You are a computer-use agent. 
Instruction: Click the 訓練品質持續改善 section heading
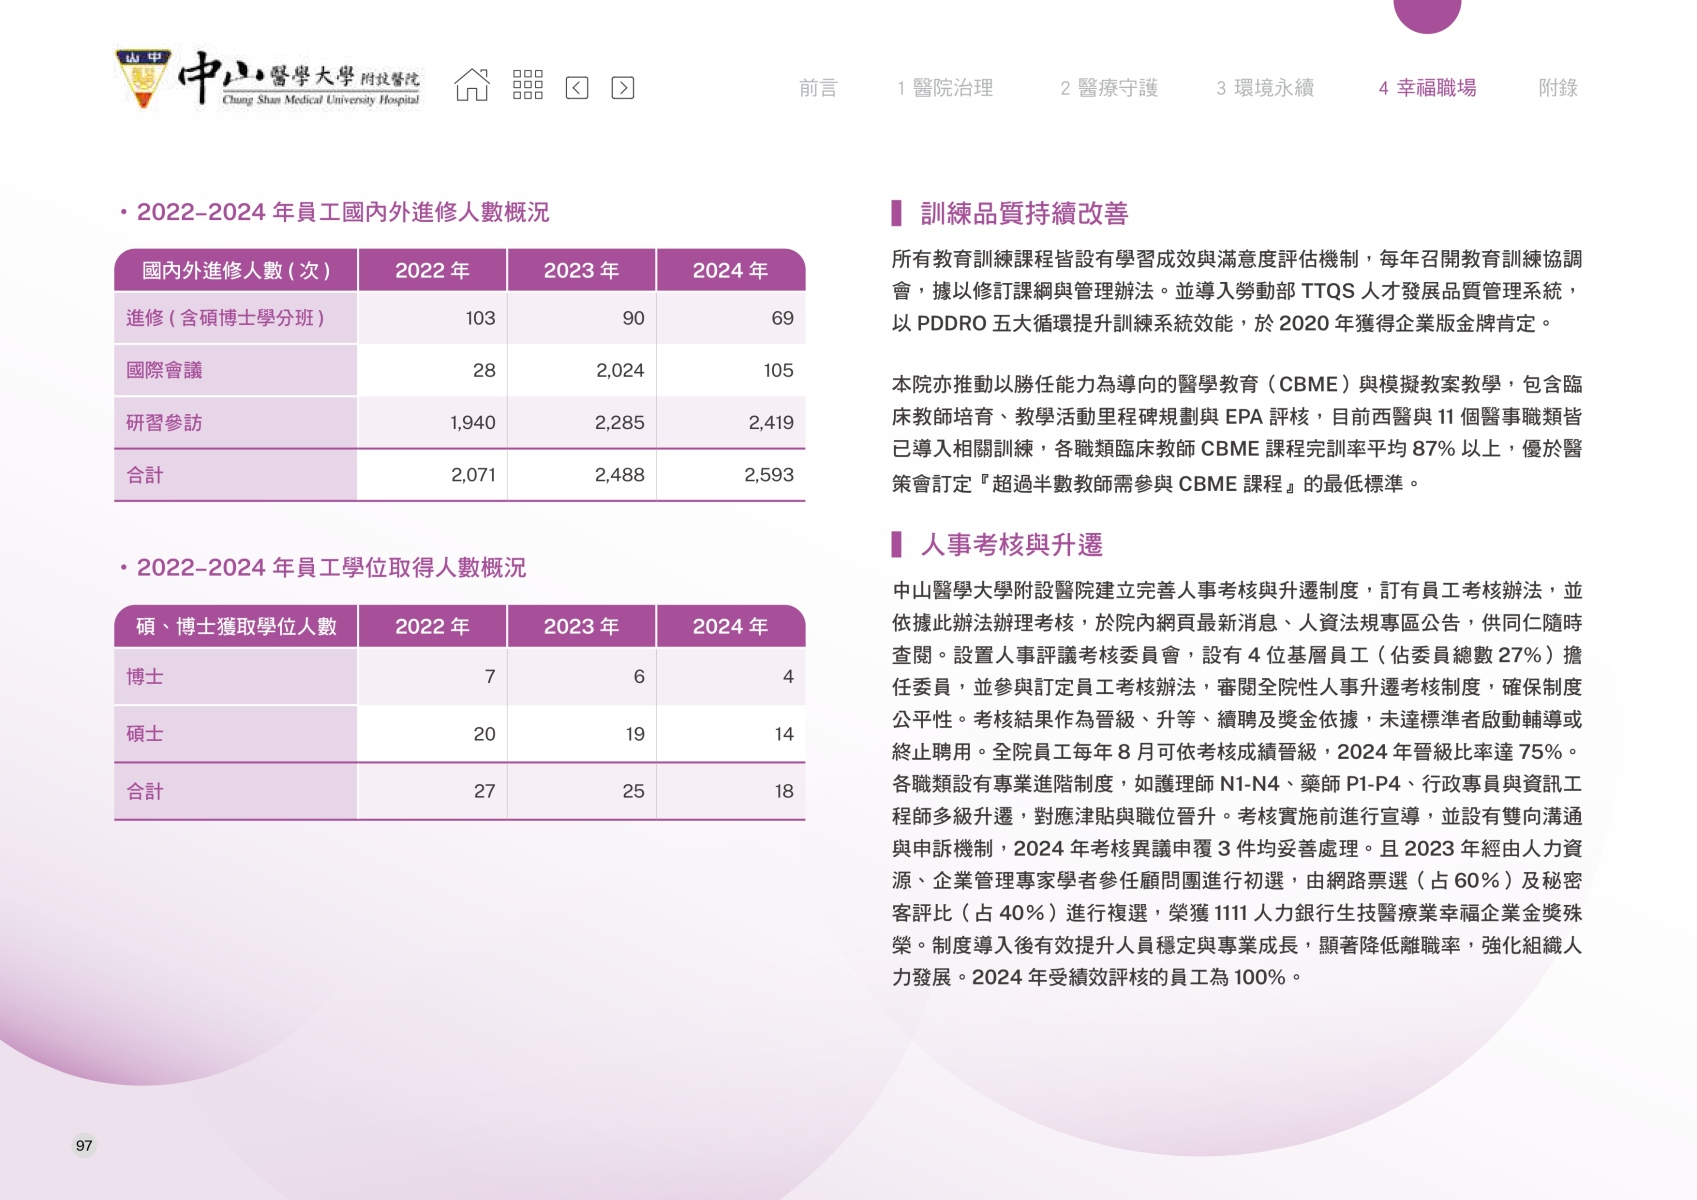click(x=1024, y=213)
